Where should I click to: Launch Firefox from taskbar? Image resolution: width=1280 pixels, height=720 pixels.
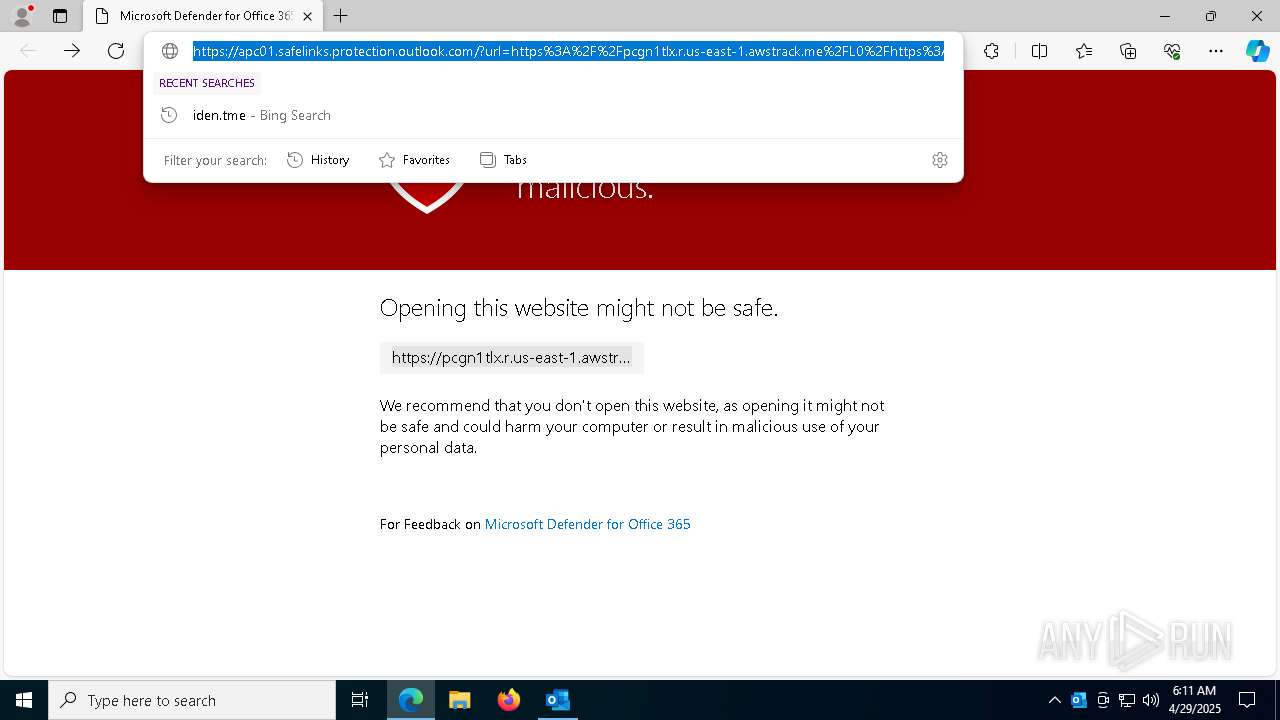(509, 700)
